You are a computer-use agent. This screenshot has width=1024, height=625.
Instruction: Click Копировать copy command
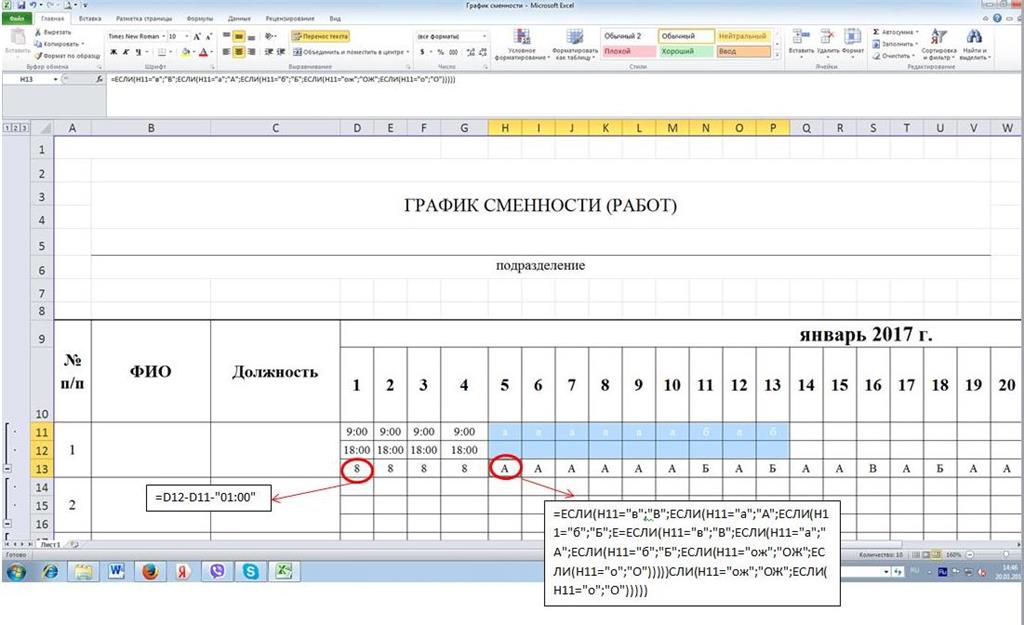[x=60, y=44]
